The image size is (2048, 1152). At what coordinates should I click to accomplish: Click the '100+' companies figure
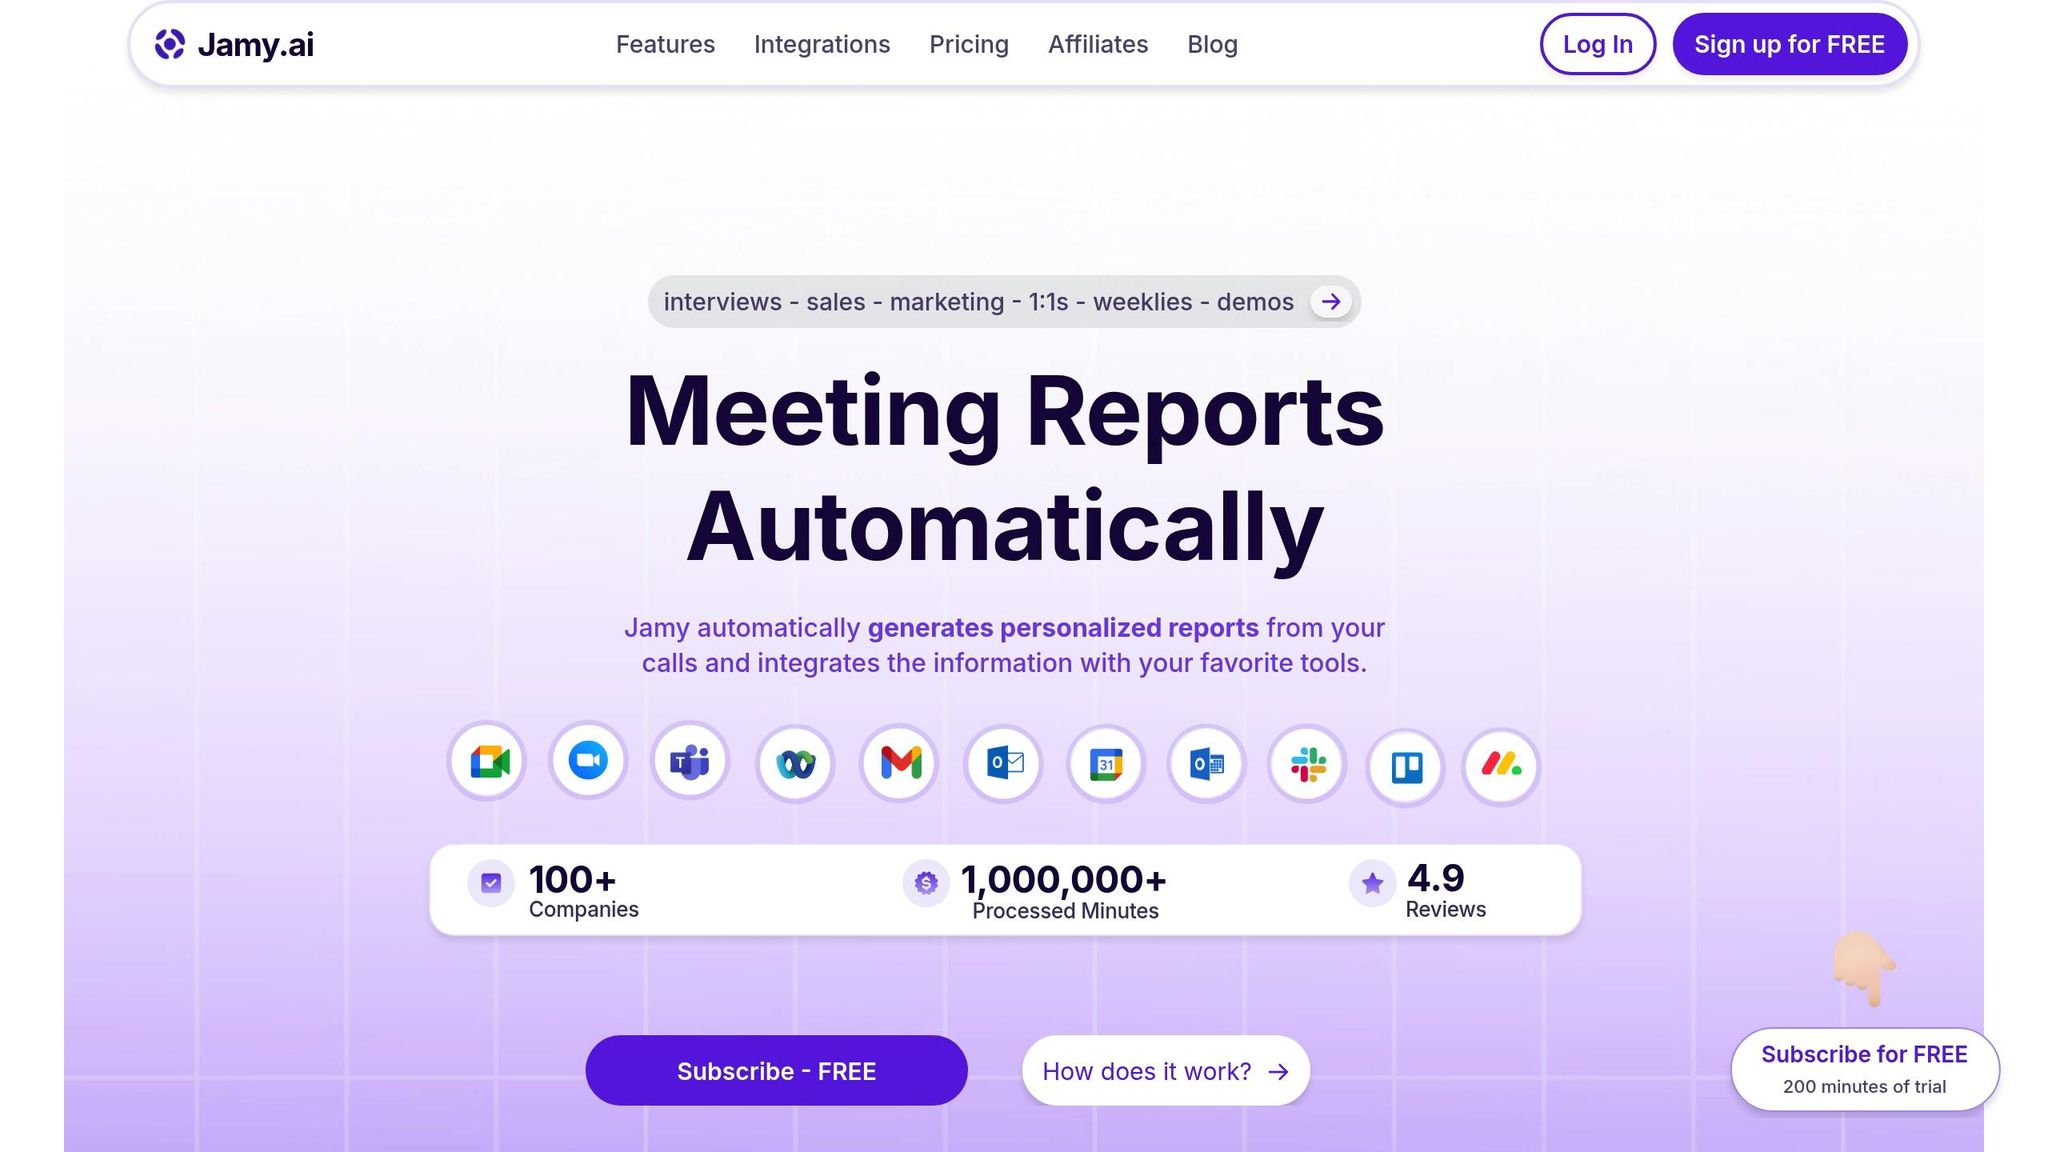(572, 880)
